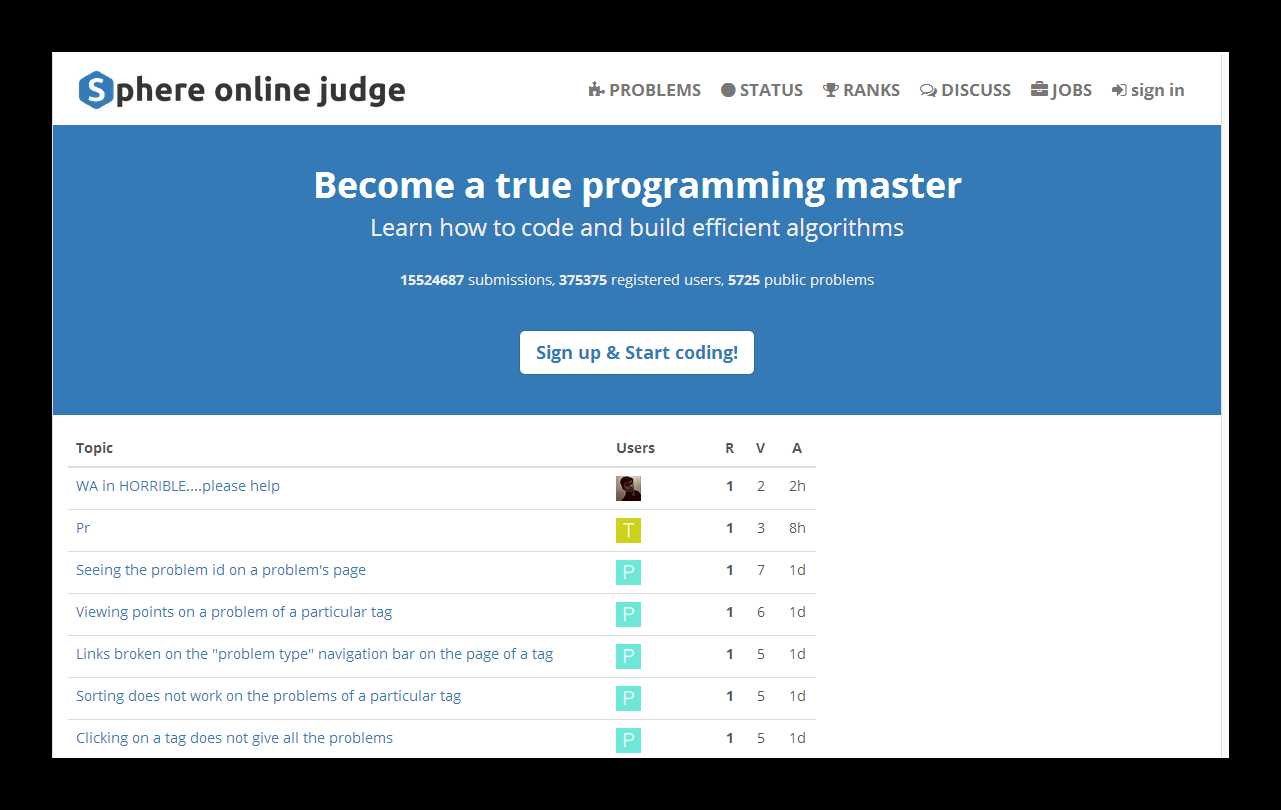Viewport: 1281px width, 810px height.
Task: Click the P avatar for Links broken topic
Action: click(628, 656)
